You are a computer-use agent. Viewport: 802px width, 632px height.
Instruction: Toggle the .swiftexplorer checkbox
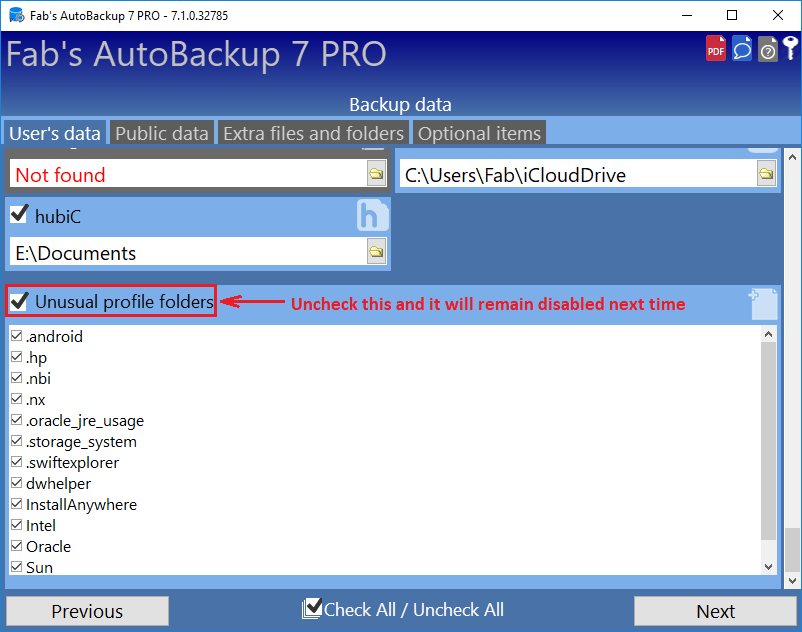pos(17,461)
